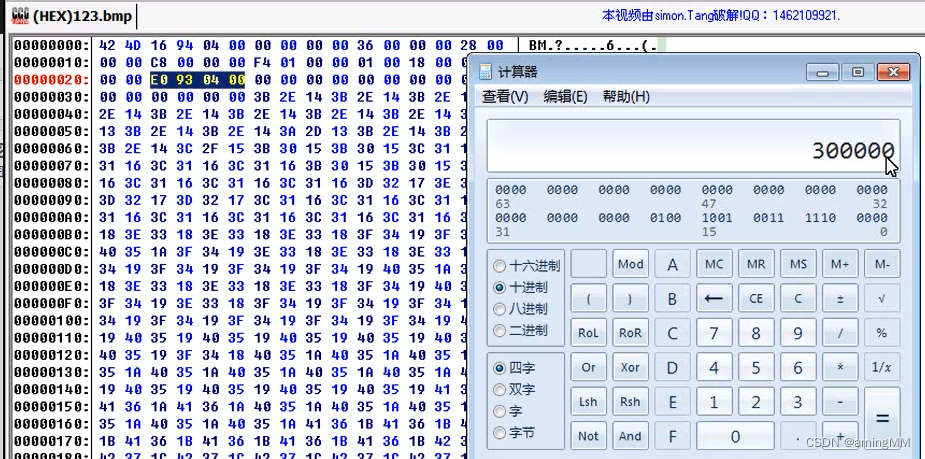Click the Mod button
Viewport: 925px width, 459px height.
point(630,264)
